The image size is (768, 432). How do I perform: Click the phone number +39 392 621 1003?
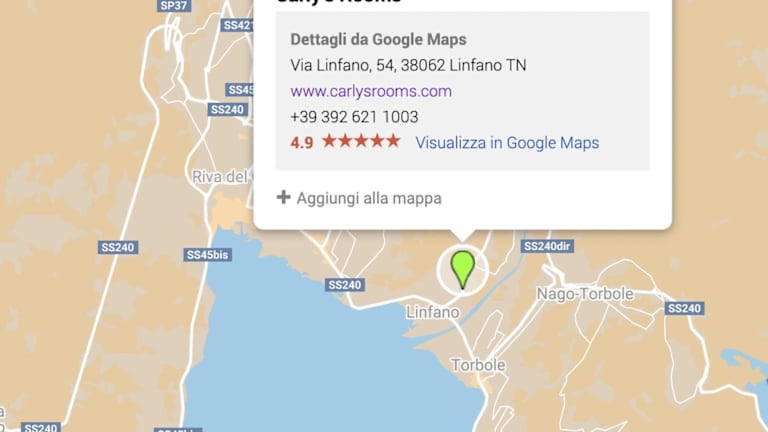[354, 117]
